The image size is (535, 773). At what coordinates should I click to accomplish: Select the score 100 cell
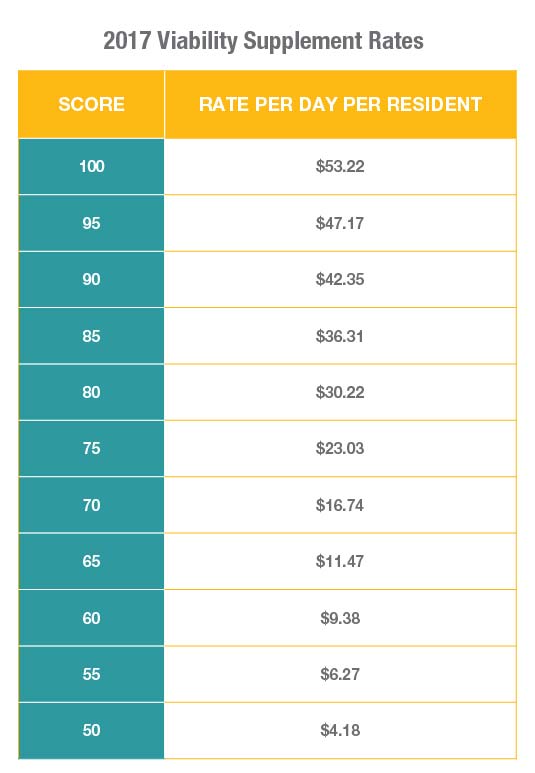[x=91, y=167]
